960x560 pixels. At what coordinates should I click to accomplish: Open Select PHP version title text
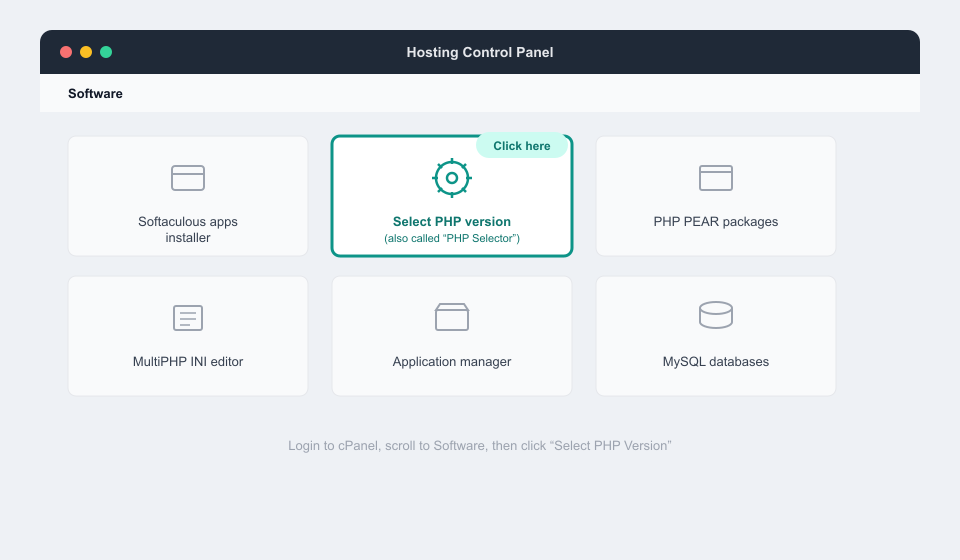tap(452, 222)
